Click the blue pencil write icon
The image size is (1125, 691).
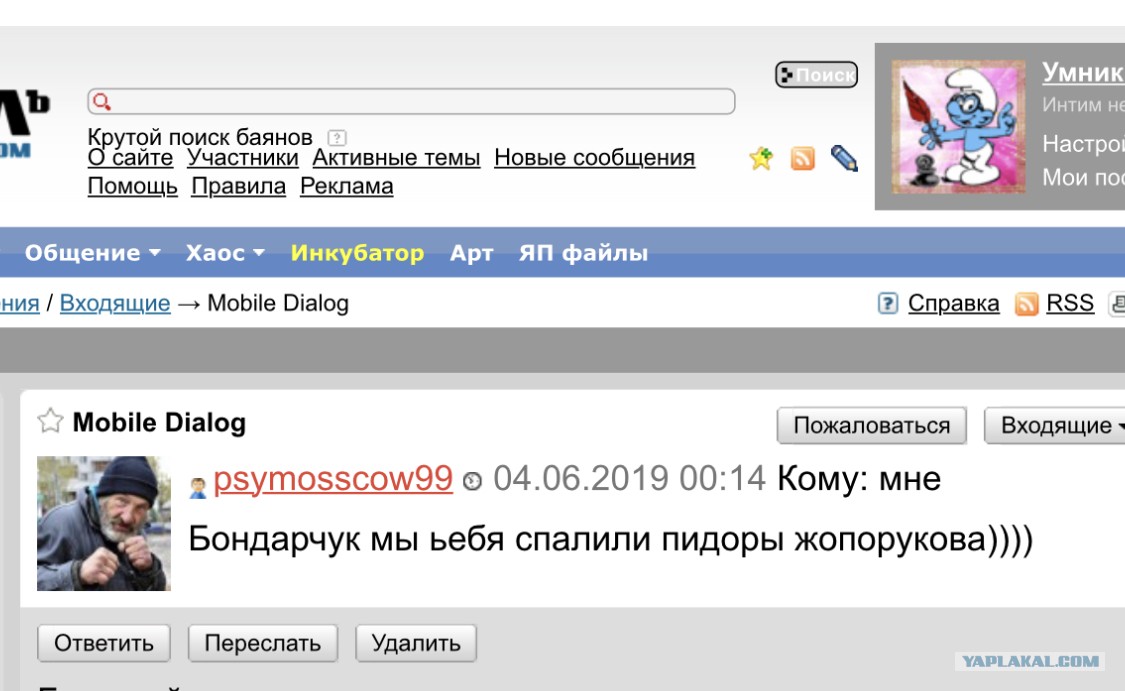(844, 158)
